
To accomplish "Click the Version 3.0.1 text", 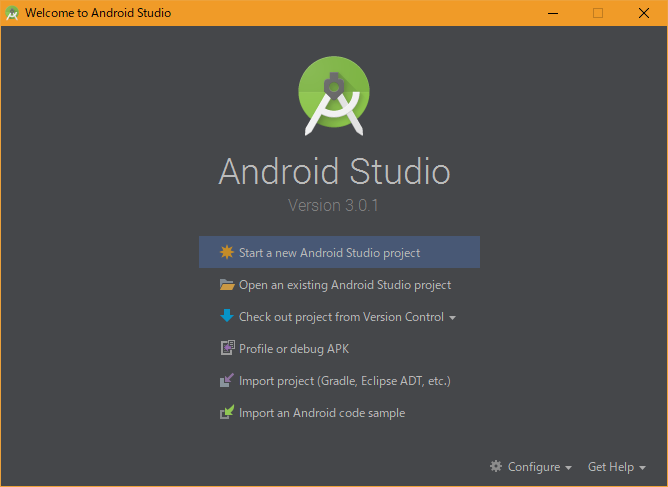I will pyautogui.click(x=333, y=206).
